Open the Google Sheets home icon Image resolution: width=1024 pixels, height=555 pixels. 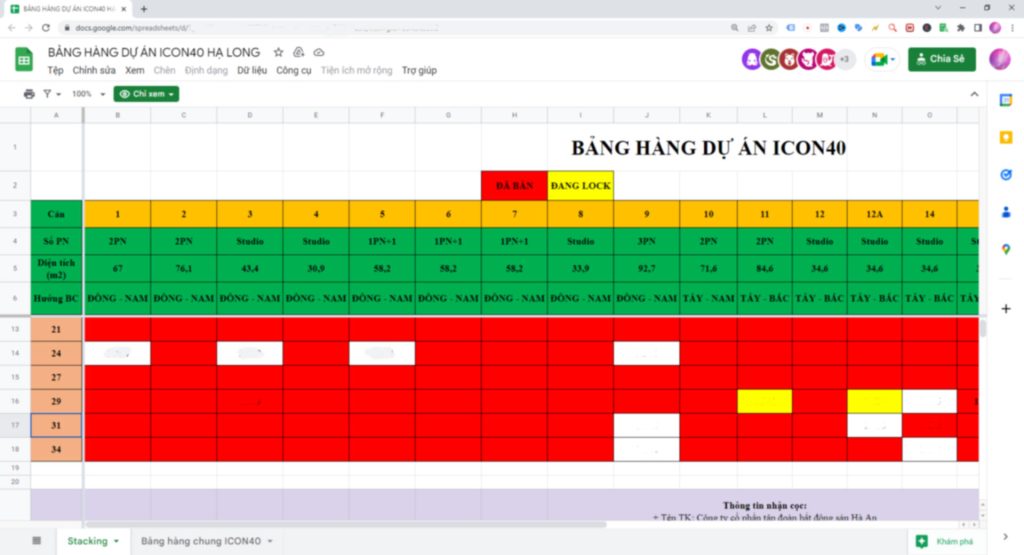pyautogui.click(x=24, y=60)
